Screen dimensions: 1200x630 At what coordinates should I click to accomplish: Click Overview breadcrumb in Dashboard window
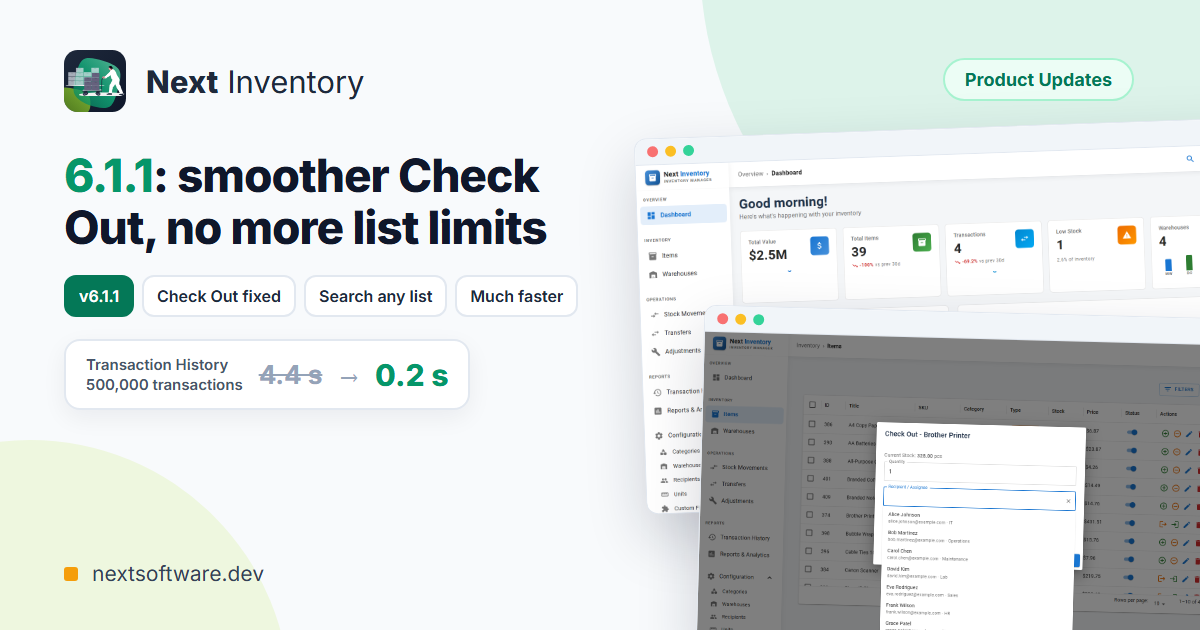click(x=750, y=174)
